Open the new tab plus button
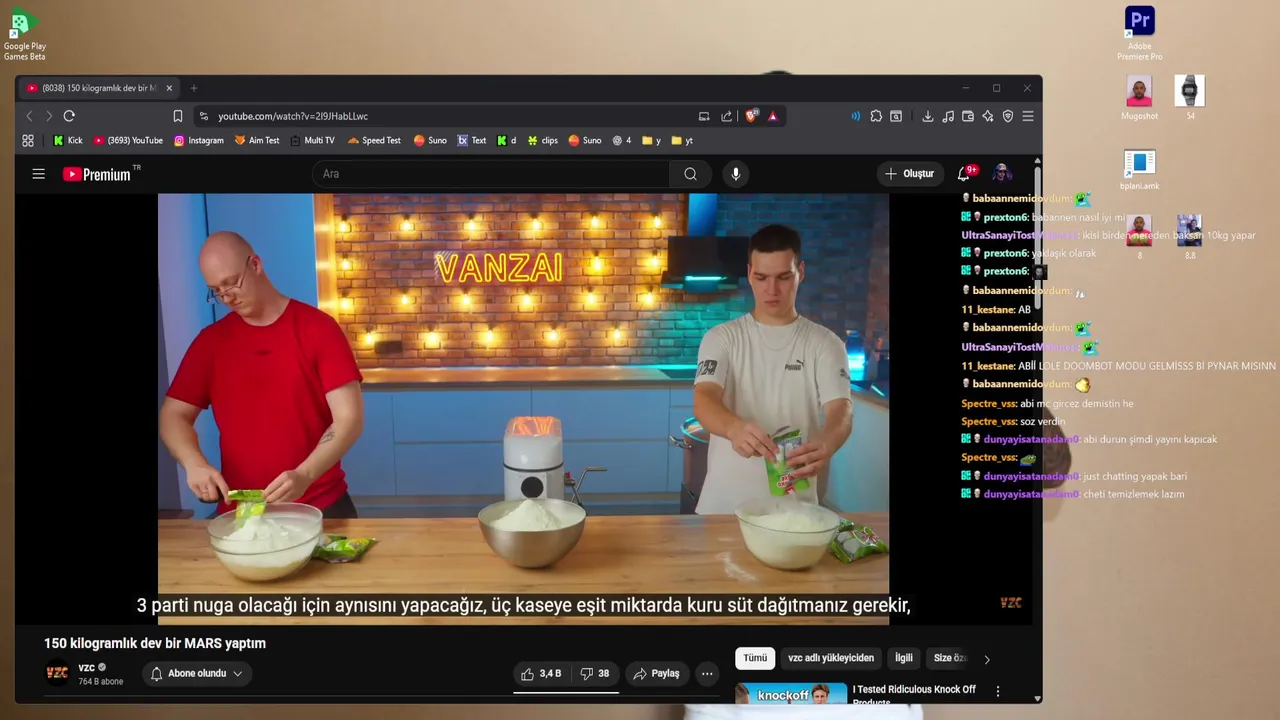This screenshot has width=1280, height=720. 194,88
